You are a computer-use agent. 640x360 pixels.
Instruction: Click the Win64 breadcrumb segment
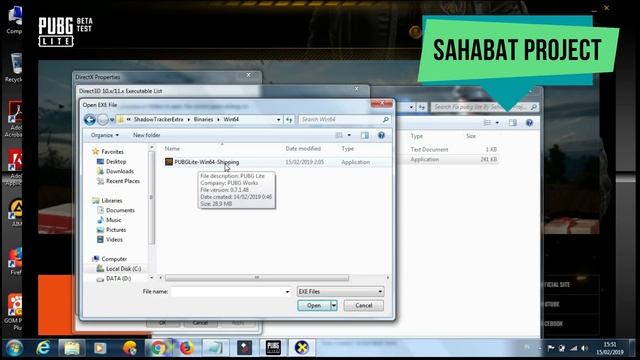[231, 120]
